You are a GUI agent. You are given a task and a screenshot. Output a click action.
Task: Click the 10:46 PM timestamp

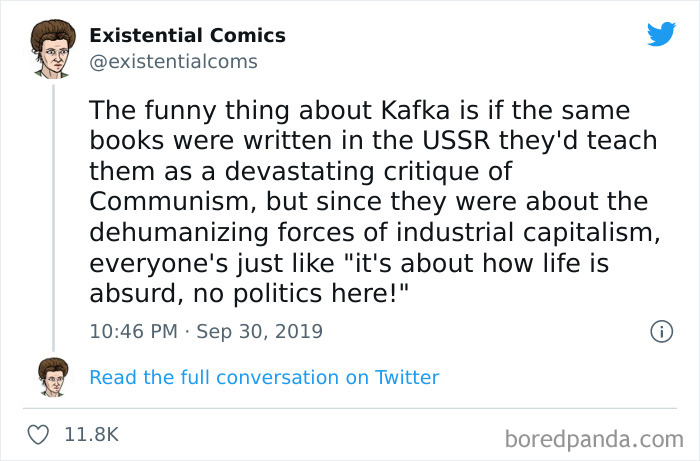click(132, 330)
